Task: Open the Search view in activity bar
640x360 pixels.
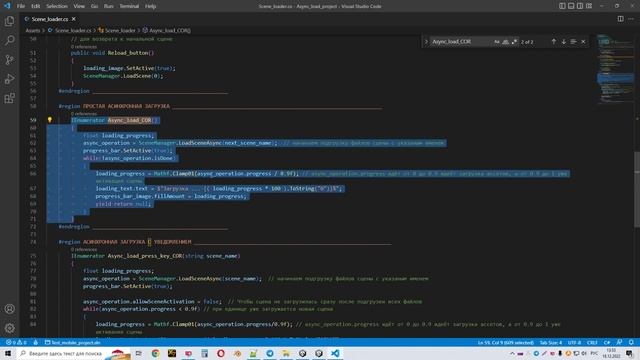Action: click(9, 40)
